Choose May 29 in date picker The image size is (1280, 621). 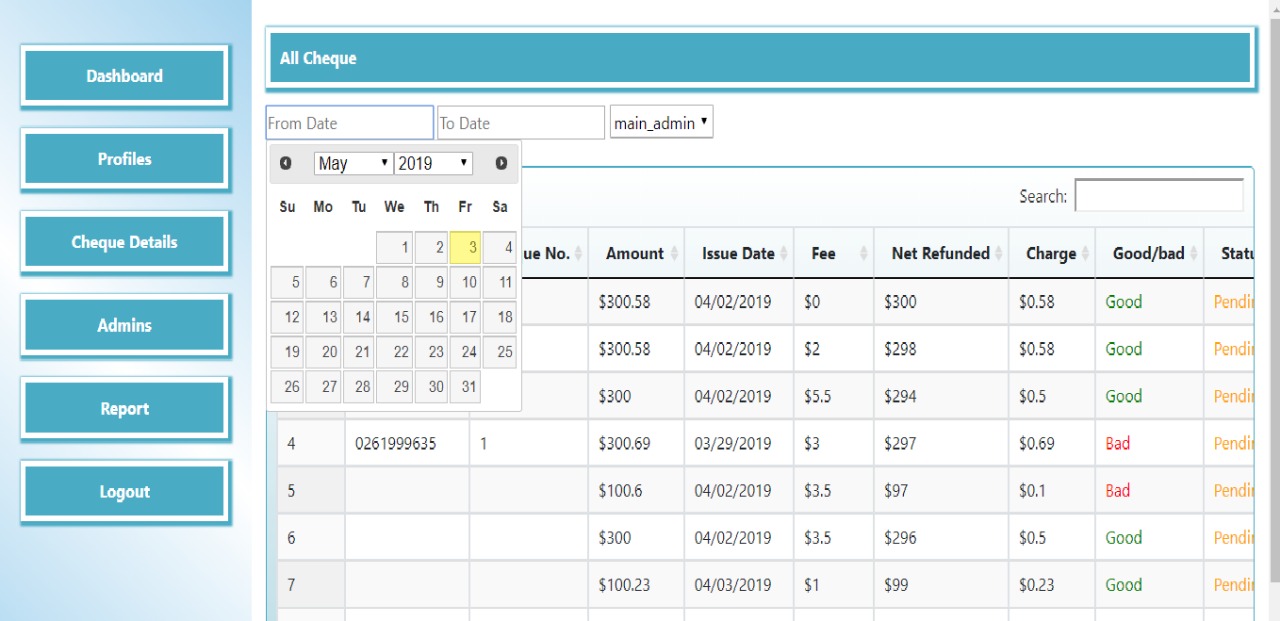click(395, 386)
